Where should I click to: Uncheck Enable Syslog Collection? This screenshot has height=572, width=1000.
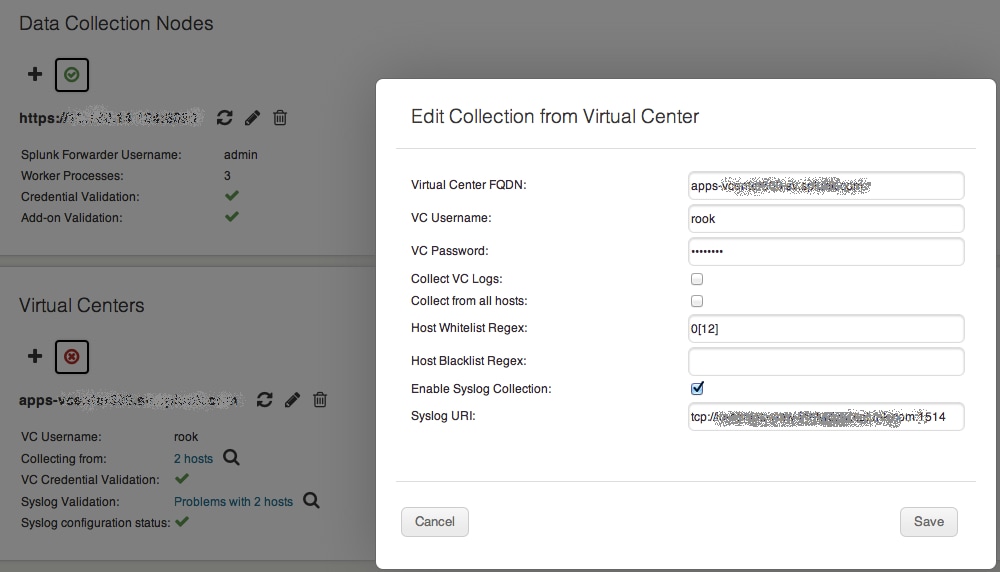[697, 388]
